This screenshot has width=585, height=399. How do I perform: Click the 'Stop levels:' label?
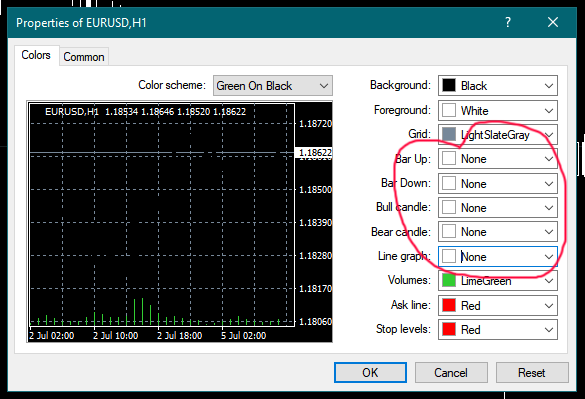click(x=403, y=329)
